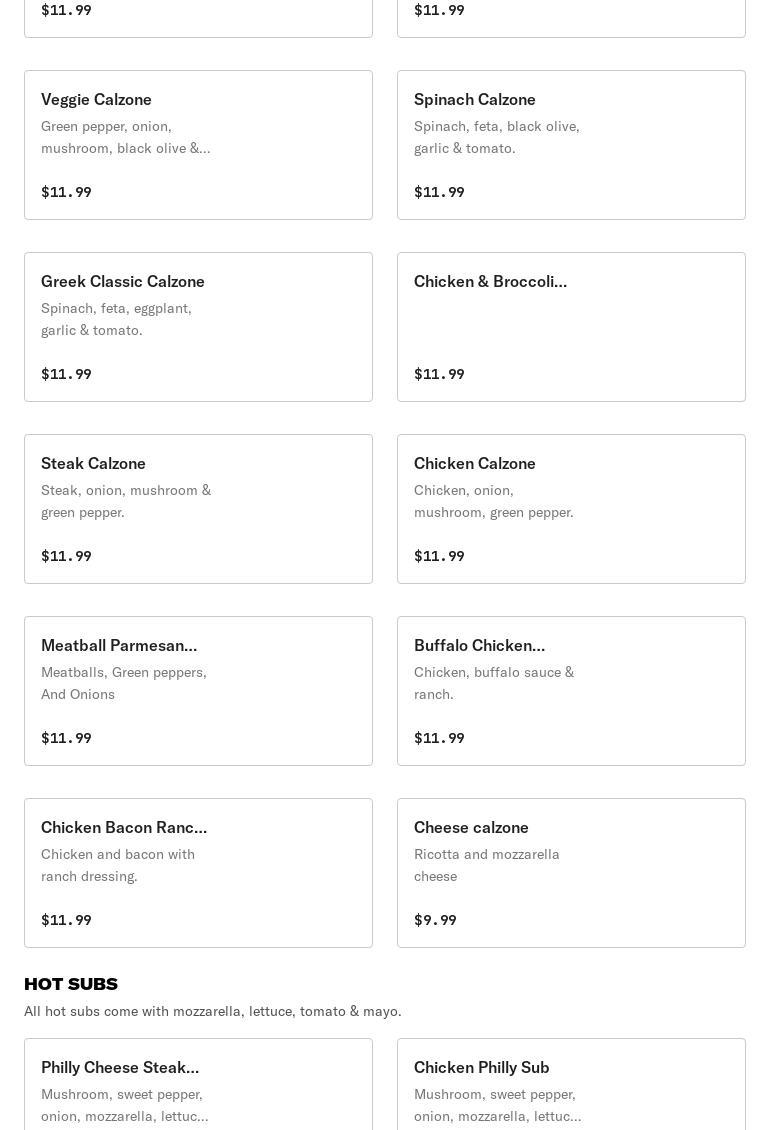770x1130 pixels.
Task: Click the Spinach Calzone title text
Action: pyautogui.click(x=475, y=99)
